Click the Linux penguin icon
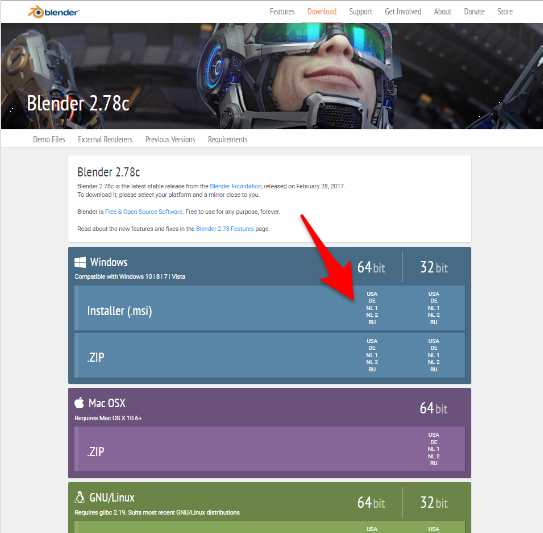The image size is (543, 533). coord(80,497)
